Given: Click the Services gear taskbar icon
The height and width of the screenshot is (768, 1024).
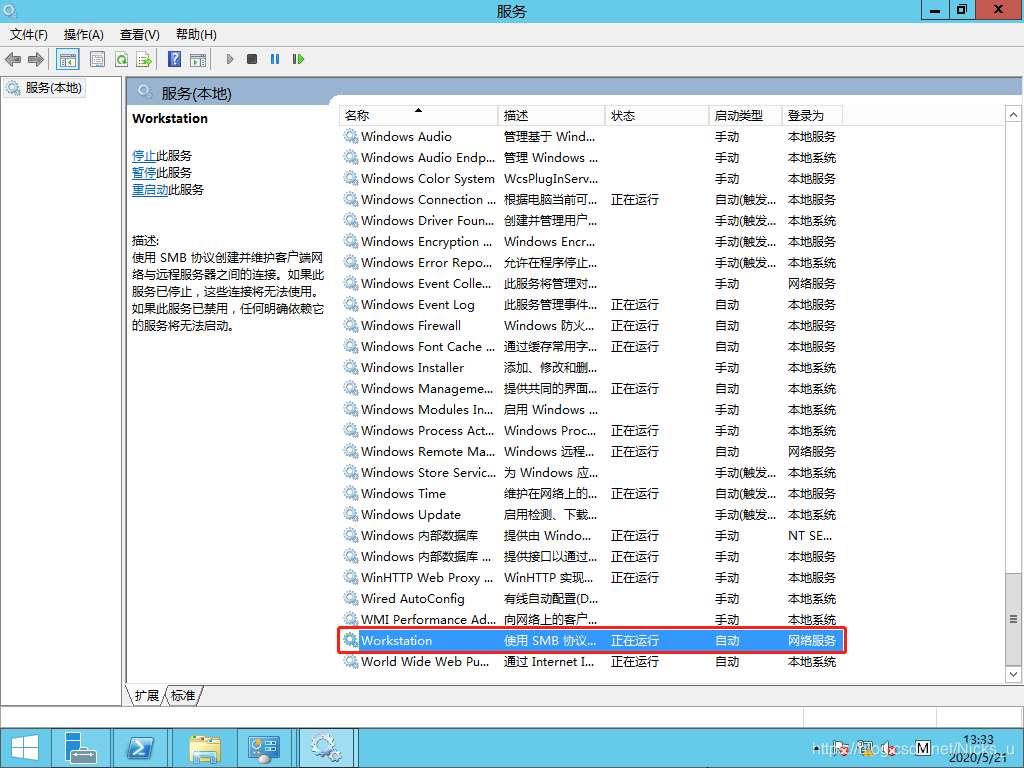Looking at the screenshot, I should [x=325, y=748].
